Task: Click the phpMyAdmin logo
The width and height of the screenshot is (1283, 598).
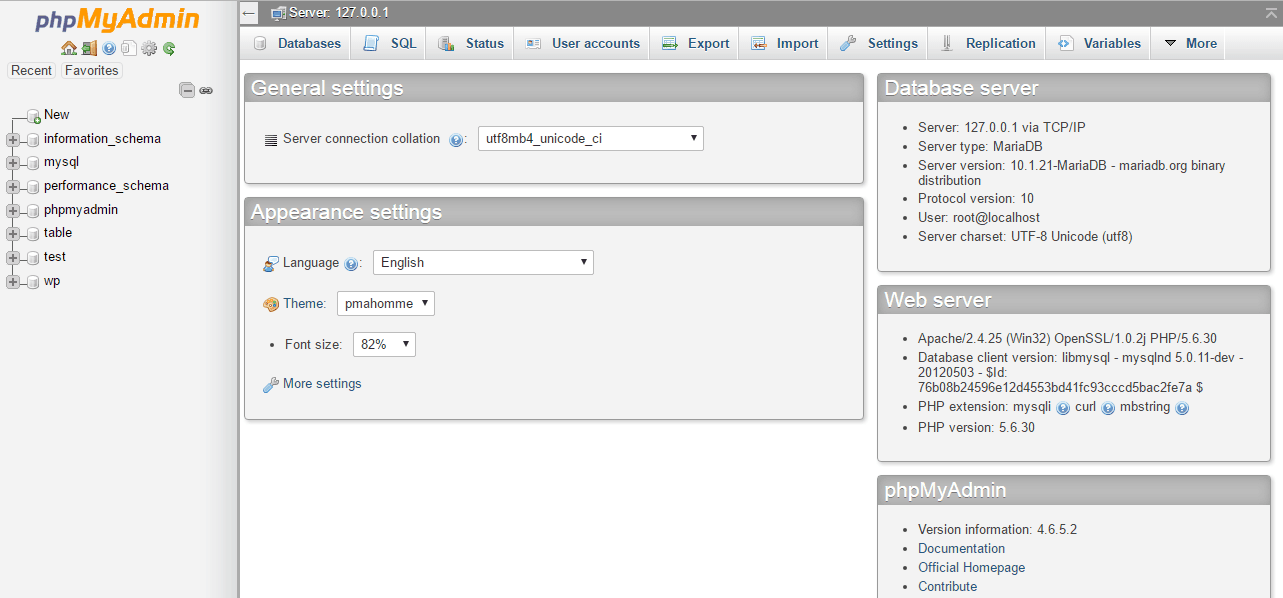Action: click(118, 20)
